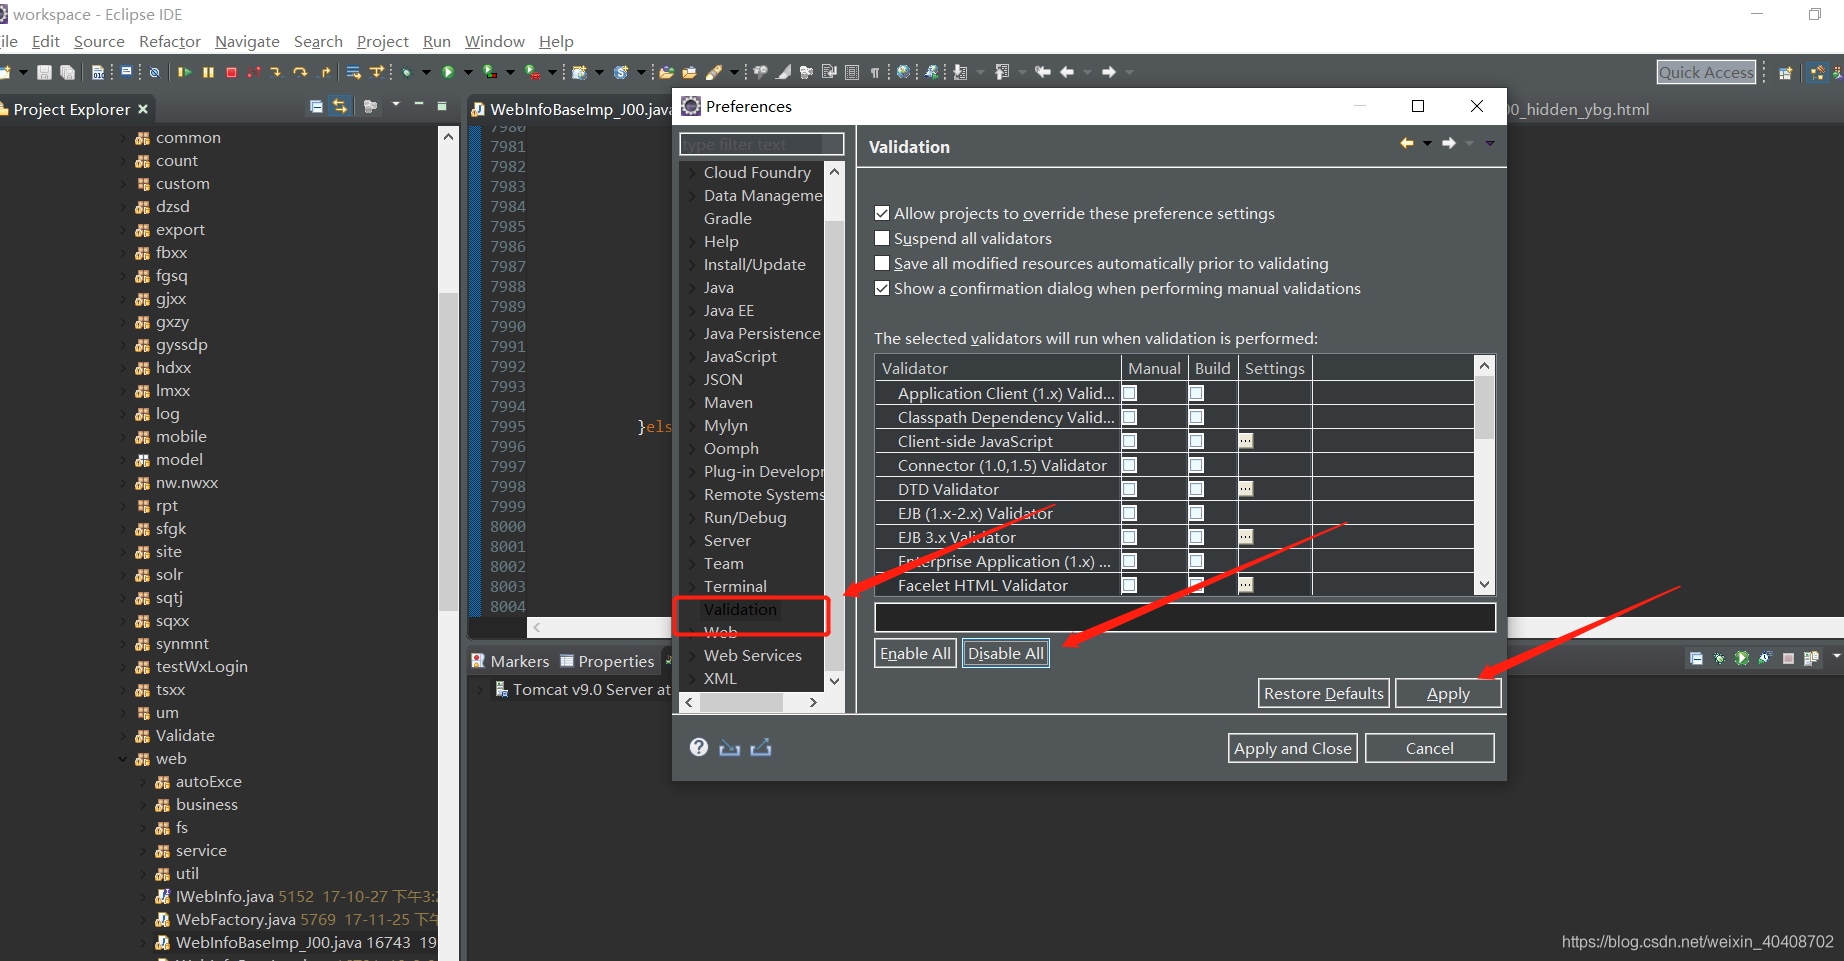Open settings for Client-side JavaScript validator
This screenshot has height=961, width=1844.
1246,441
